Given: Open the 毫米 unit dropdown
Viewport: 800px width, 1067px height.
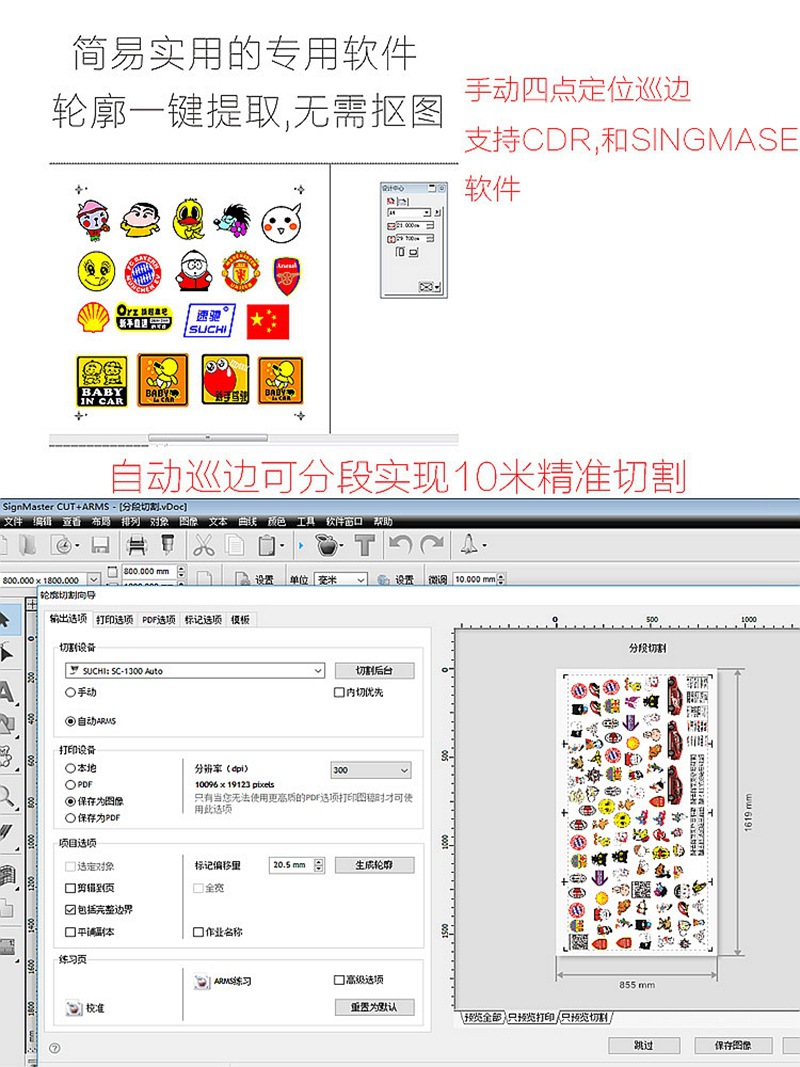Looking at the screenshot, I should (x=341, y=580).
